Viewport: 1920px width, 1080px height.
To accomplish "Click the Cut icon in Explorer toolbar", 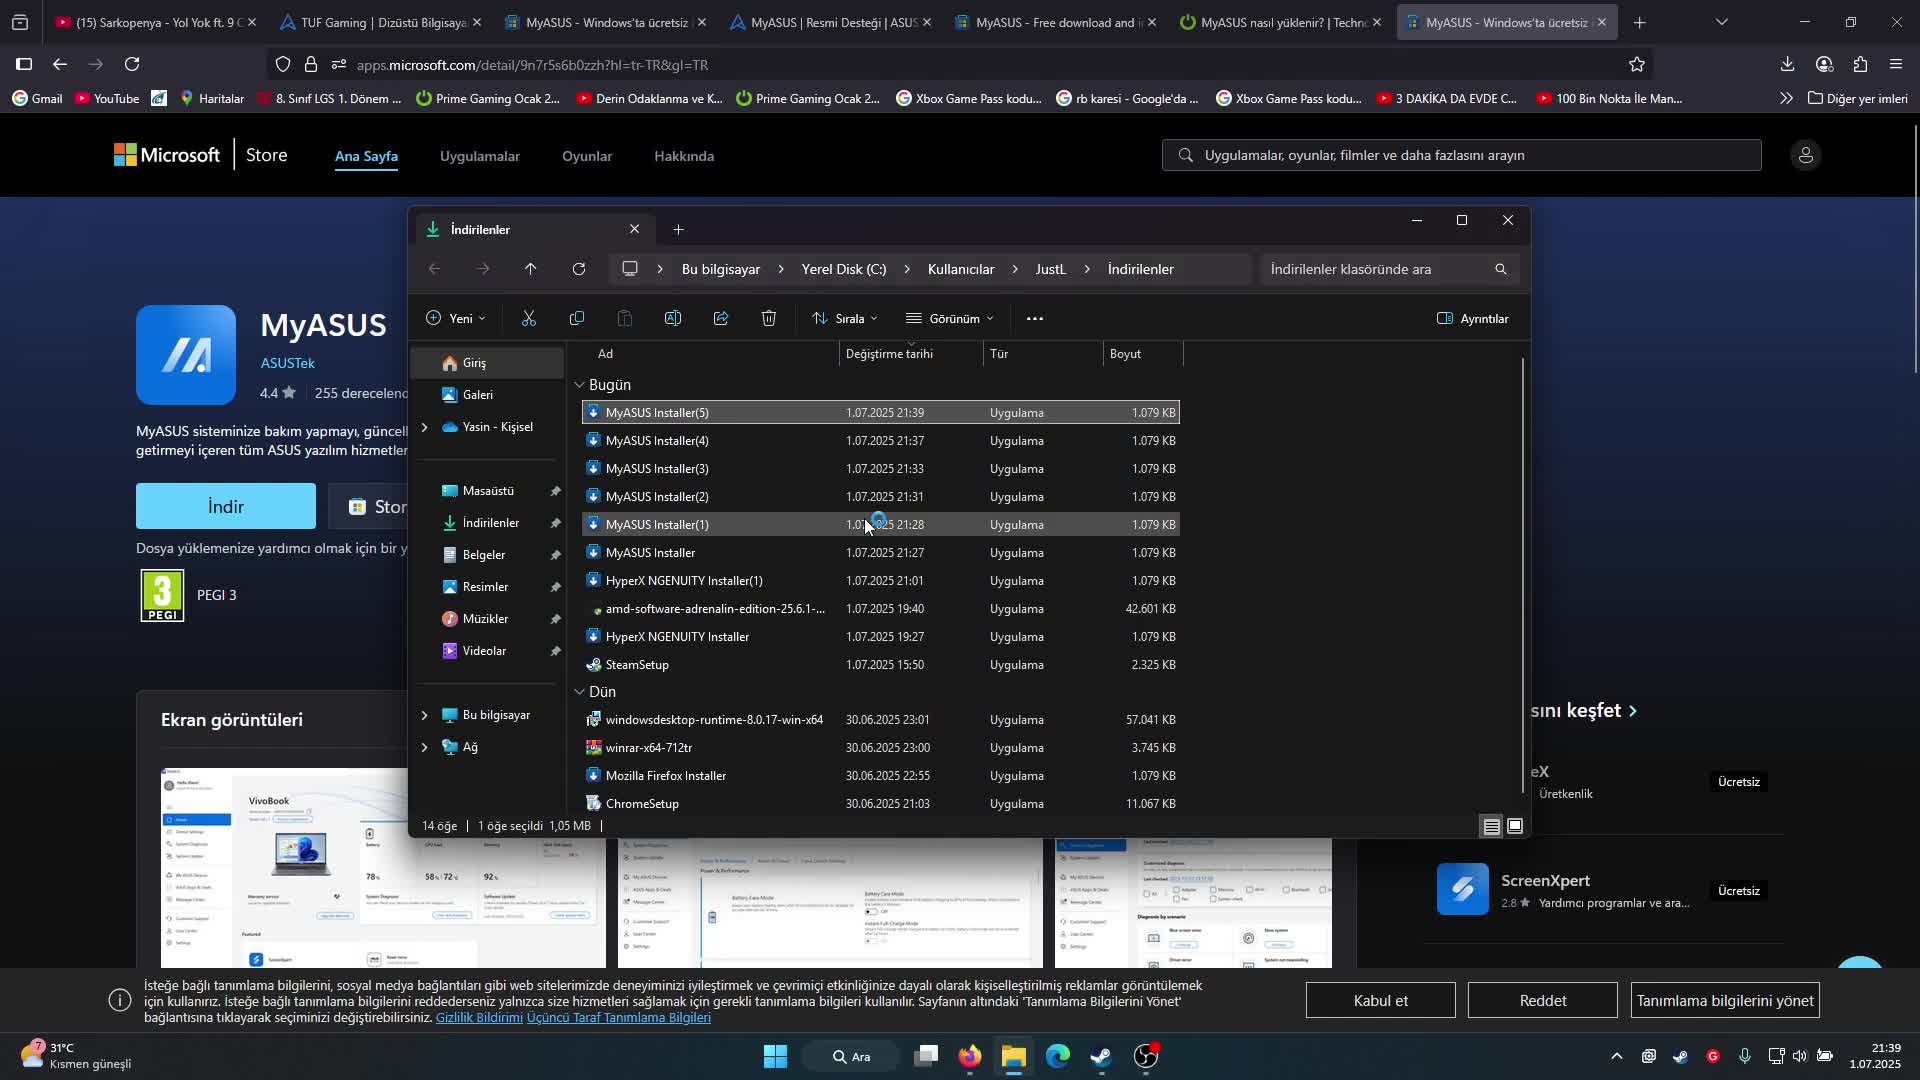I will 529,318.
